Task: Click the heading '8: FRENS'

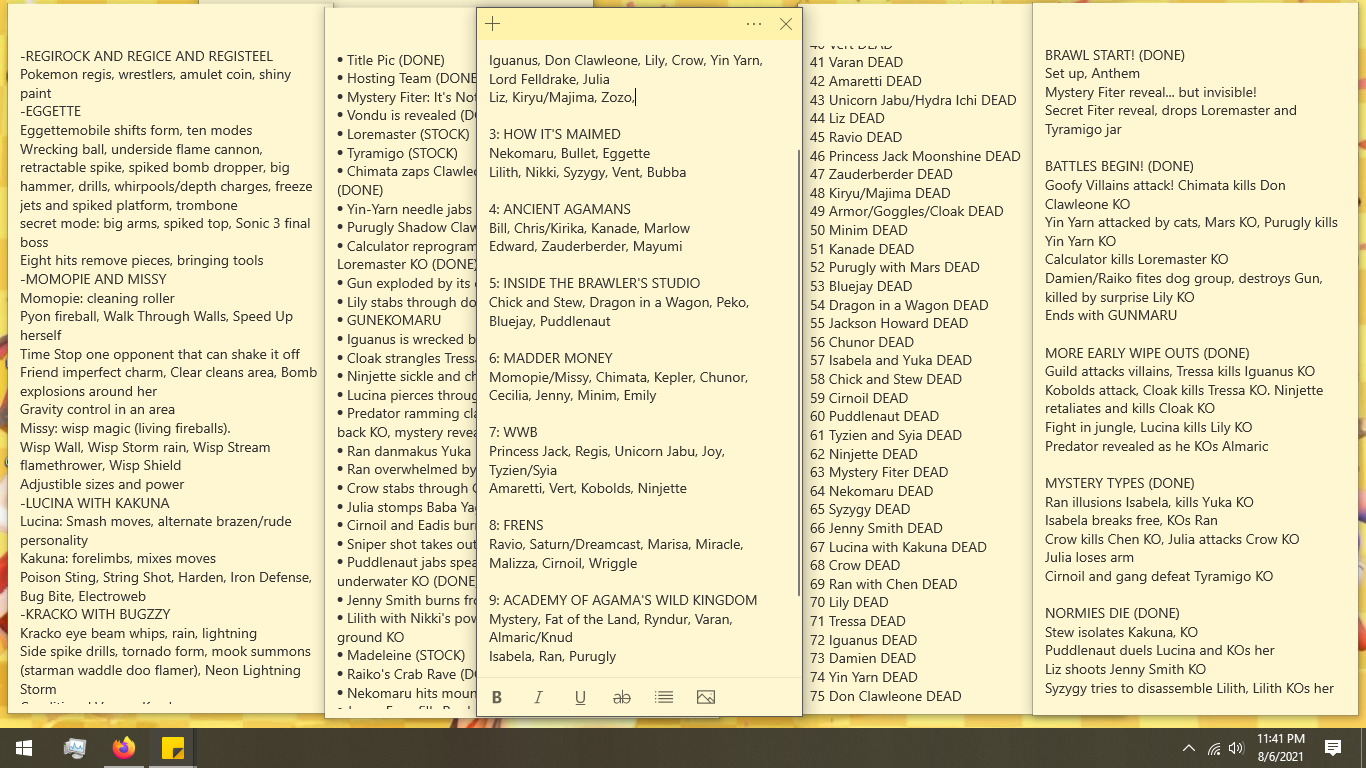Action: click(x=516, y=525)
